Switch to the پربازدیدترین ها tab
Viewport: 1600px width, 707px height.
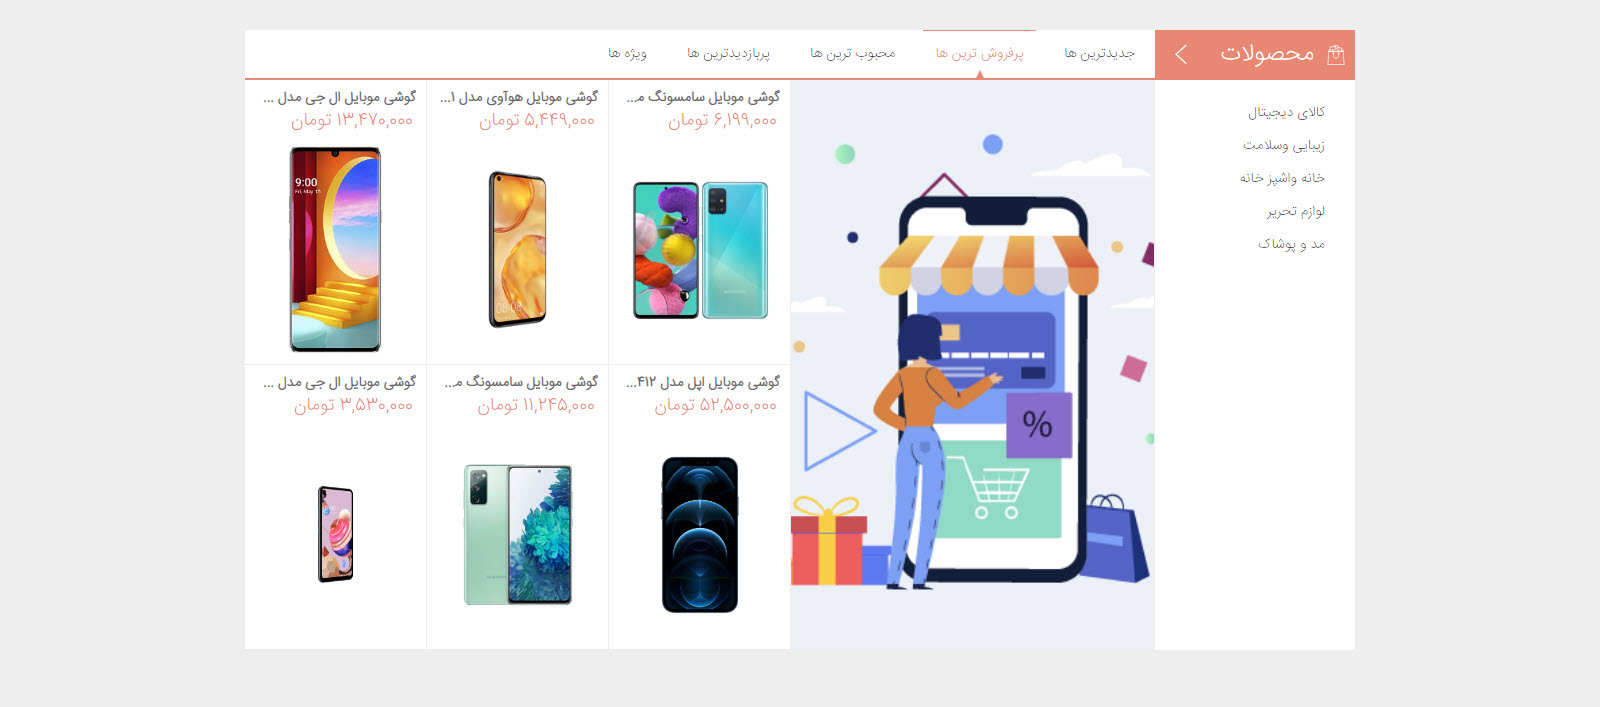click(728, 53)
